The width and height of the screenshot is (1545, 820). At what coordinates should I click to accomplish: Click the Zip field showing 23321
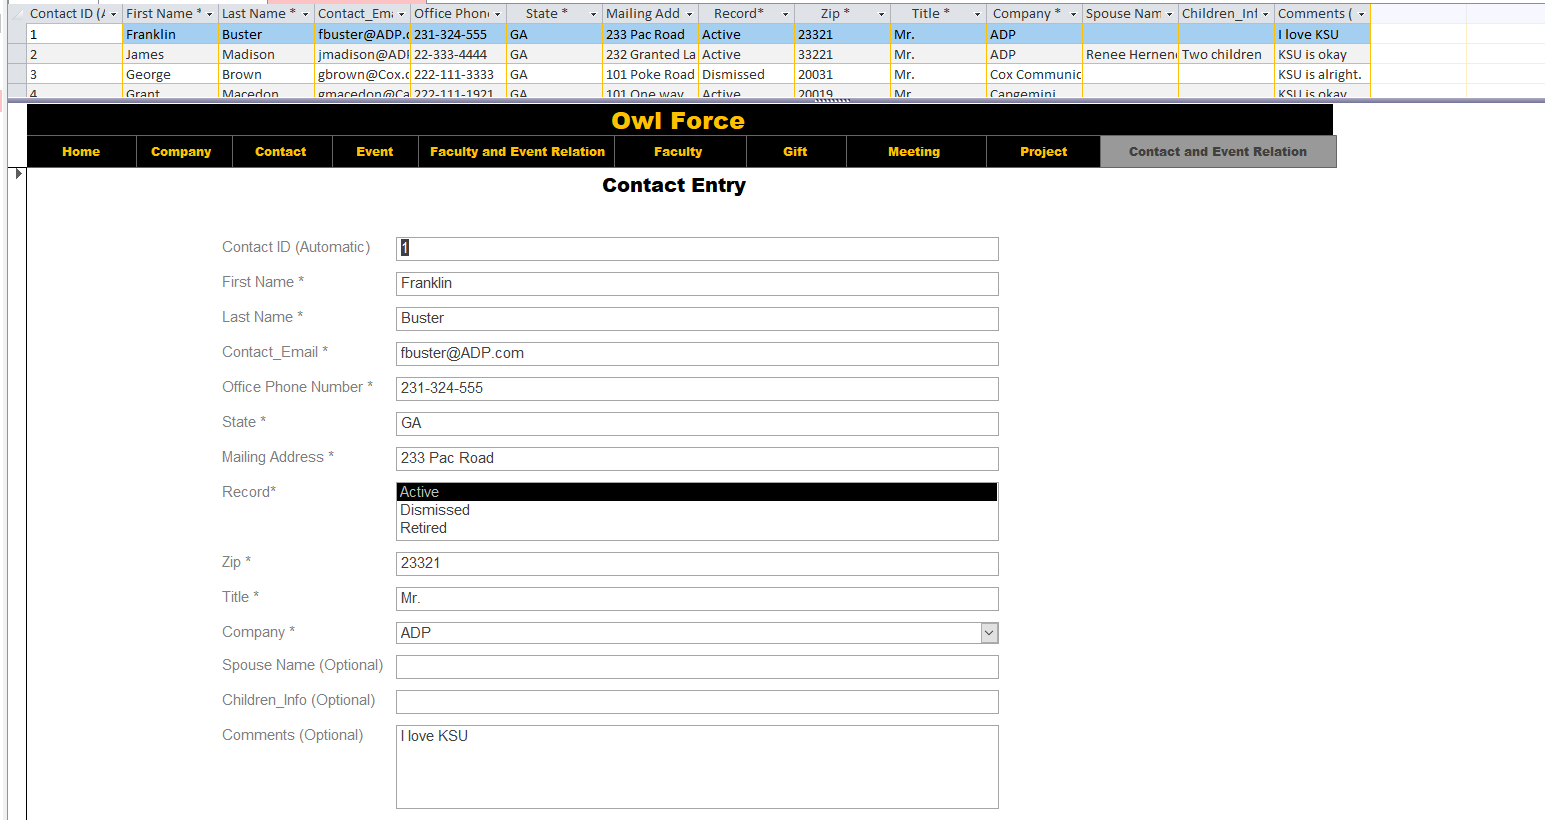[x=697, y=563]
